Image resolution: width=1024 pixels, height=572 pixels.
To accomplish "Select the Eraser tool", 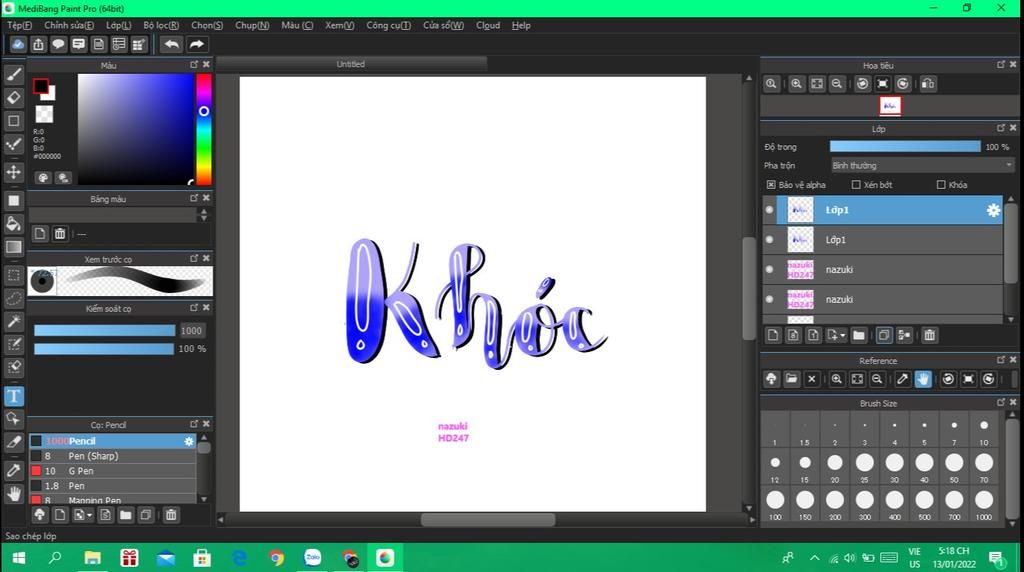I will [14, 98].
